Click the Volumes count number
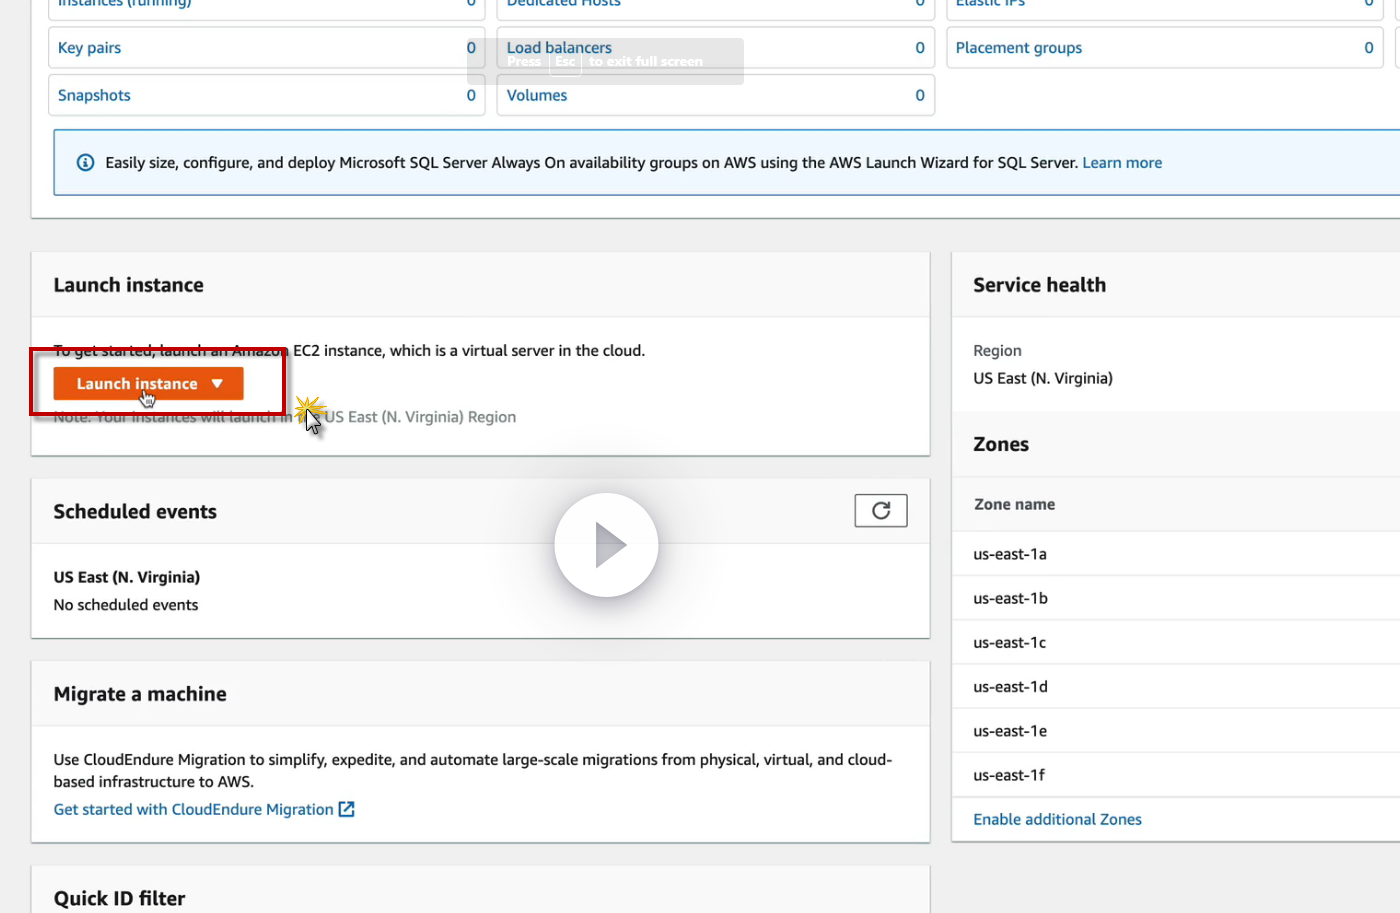Image resolution: width=1400 pixels, height=913 pixels. pos(920,96)
